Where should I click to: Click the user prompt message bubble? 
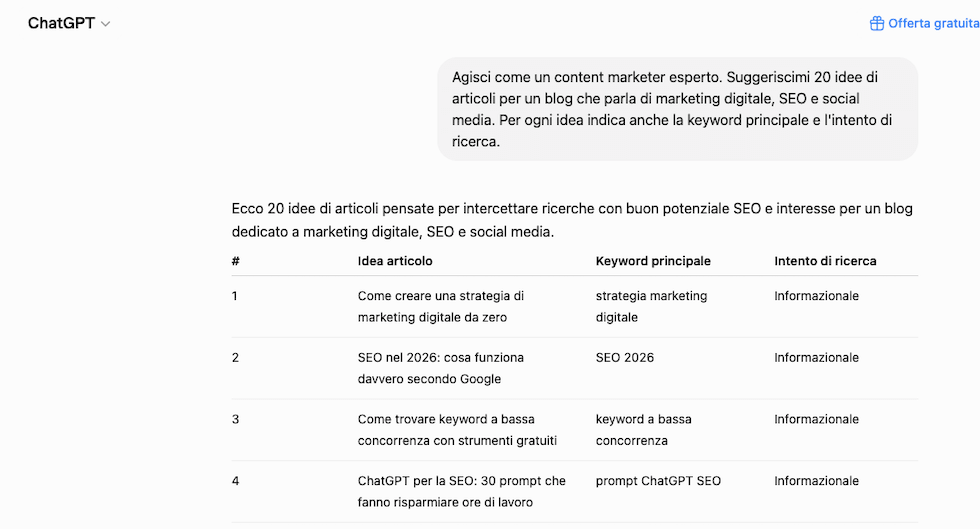click(x=677, y=109)
